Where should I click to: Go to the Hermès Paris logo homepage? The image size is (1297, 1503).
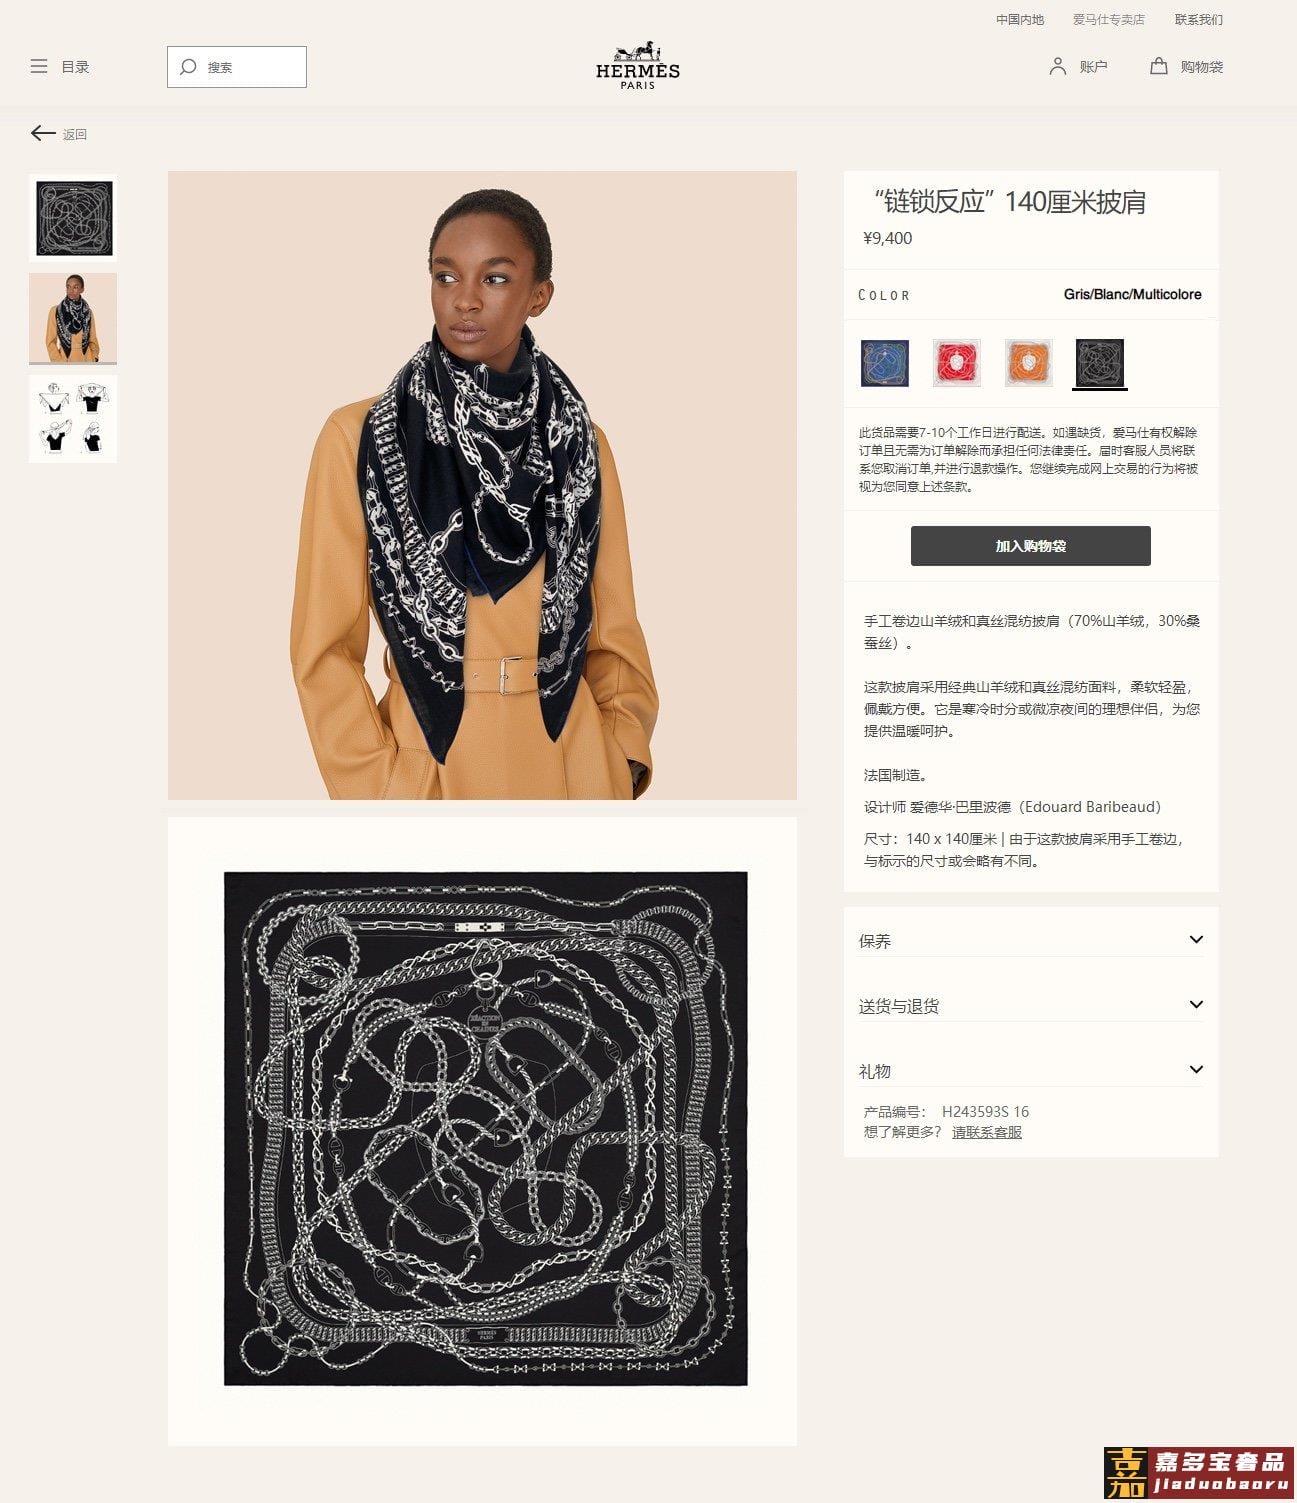[x=638, y=66]
